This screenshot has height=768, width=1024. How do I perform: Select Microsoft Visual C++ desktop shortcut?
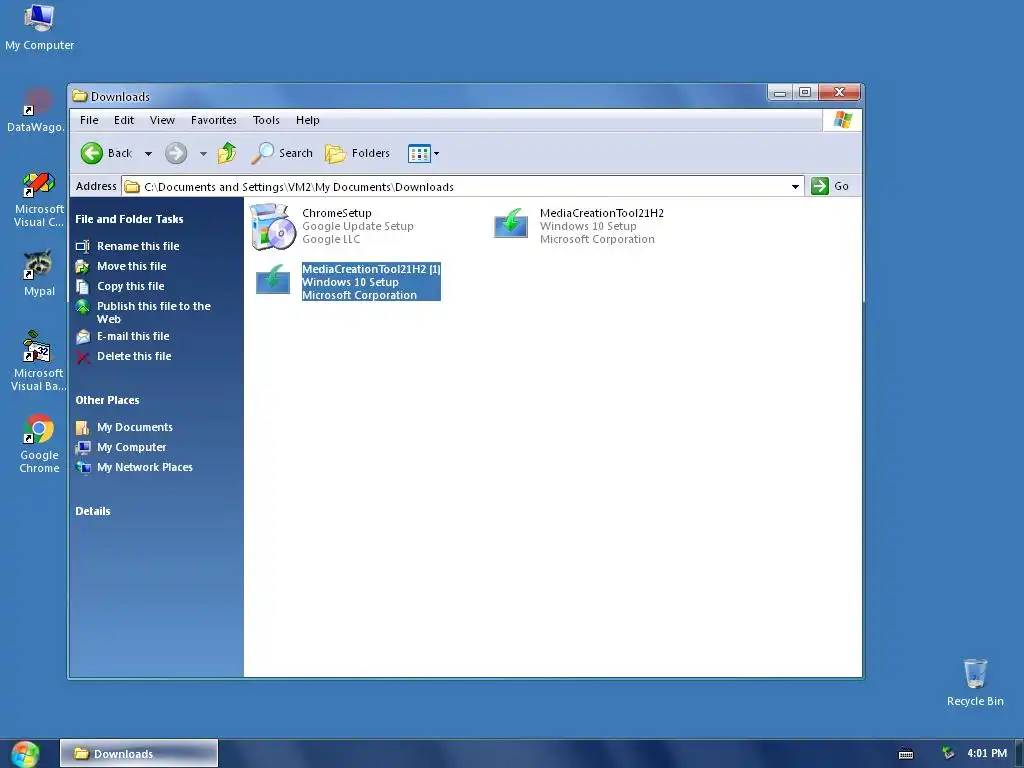39,200
